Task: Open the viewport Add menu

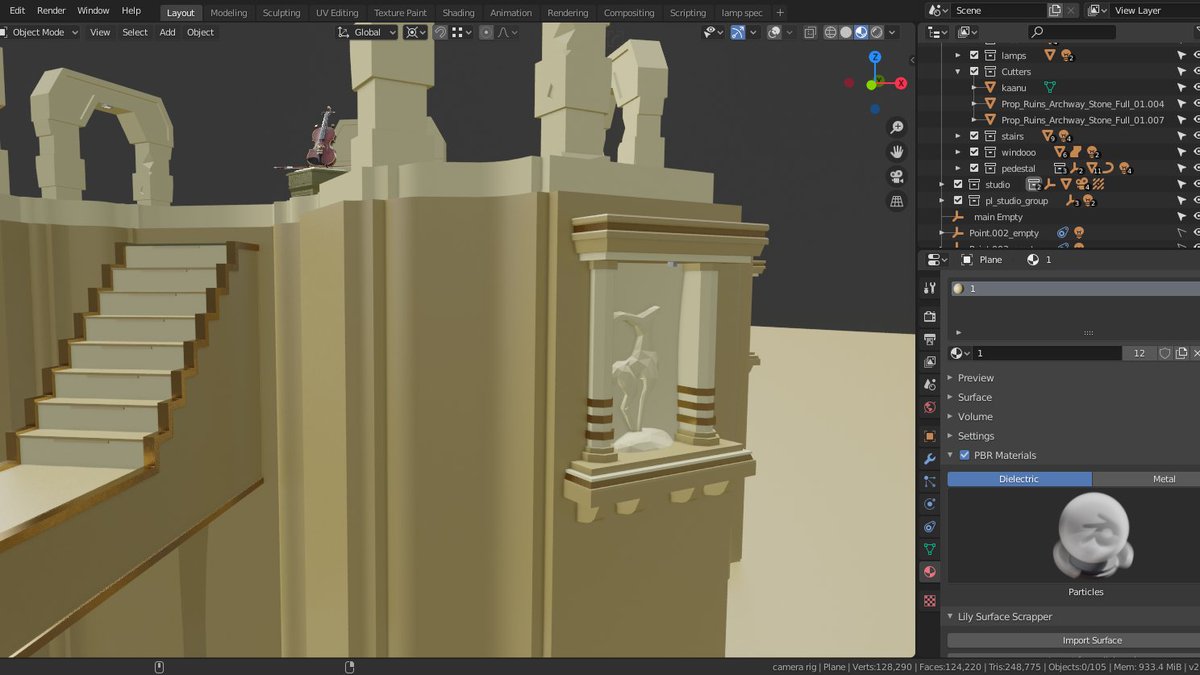Action: (167, 32)
